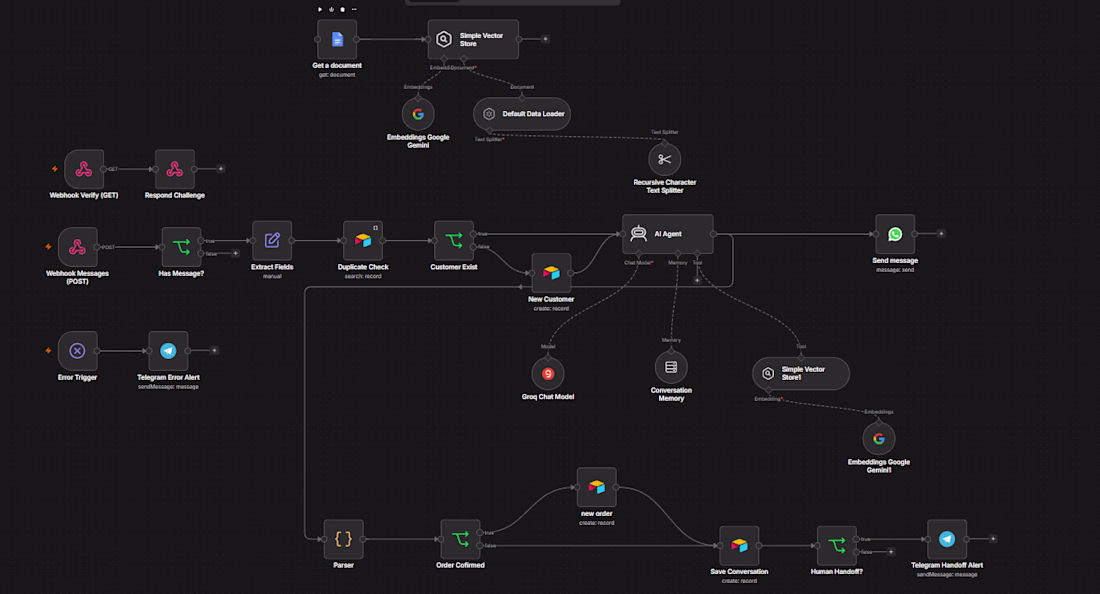The image size is (1100, 594).
Task: Add a node on Has Message? false branch
Action: [x=235, y=254]
